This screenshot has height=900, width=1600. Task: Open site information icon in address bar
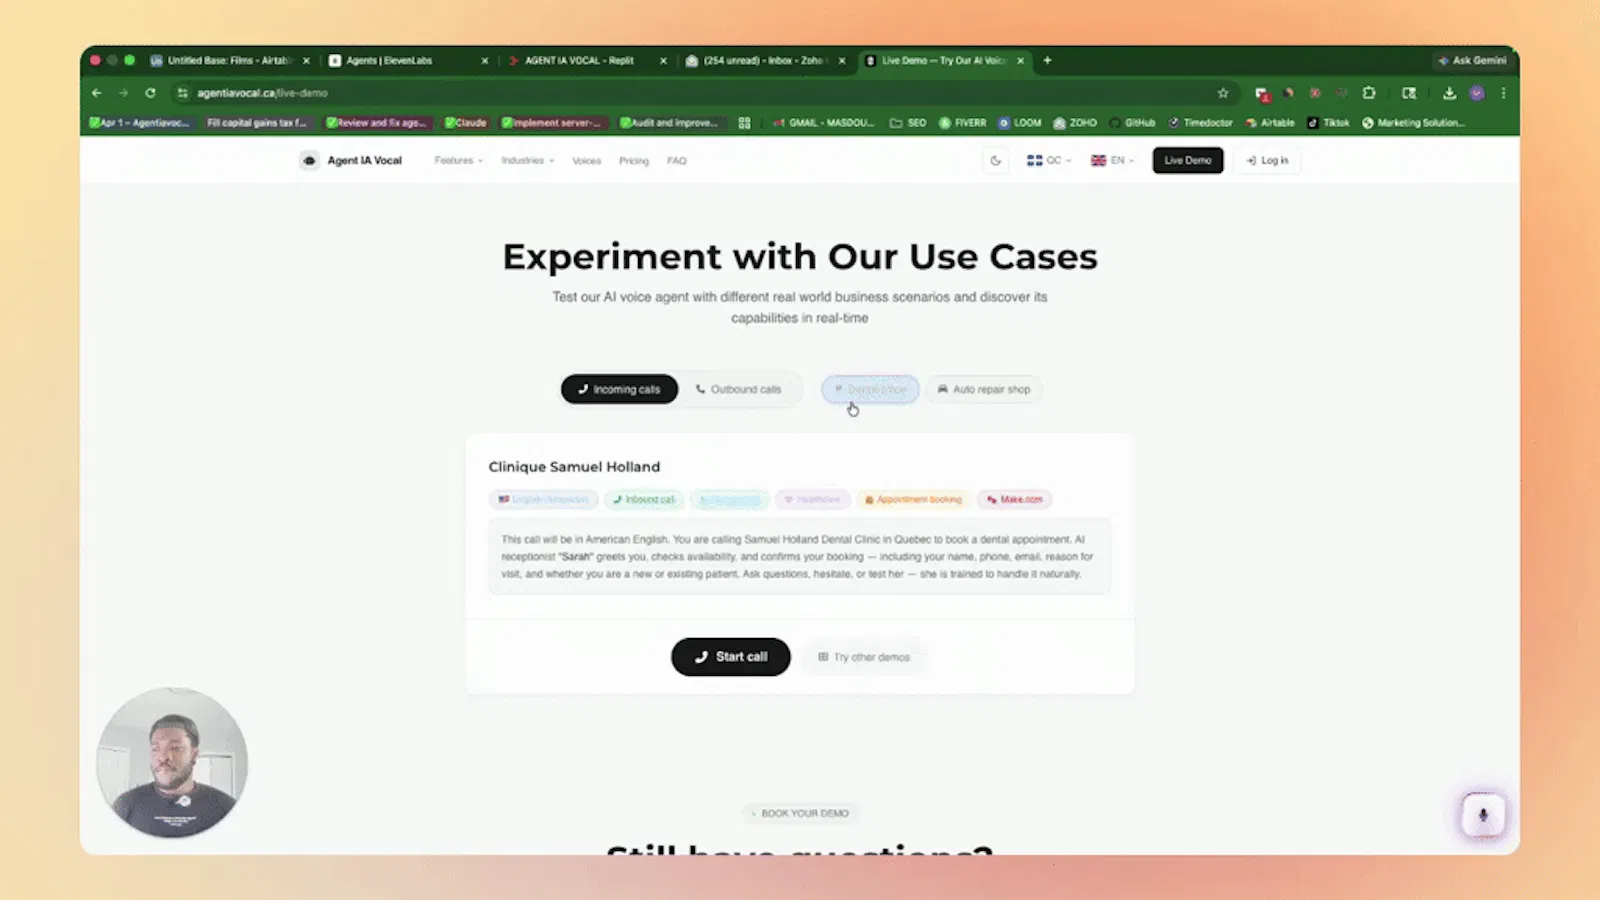coord(182,93)
